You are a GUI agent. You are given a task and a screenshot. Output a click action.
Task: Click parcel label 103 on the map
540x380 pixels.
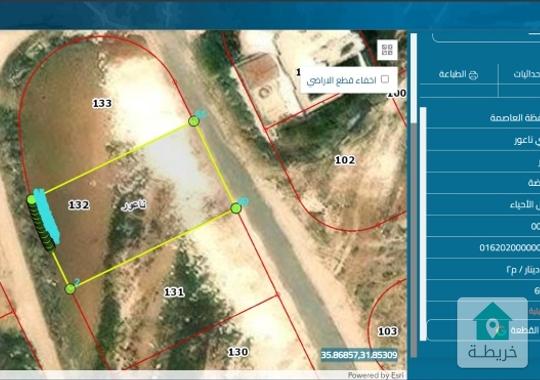[x=388, y=331]
